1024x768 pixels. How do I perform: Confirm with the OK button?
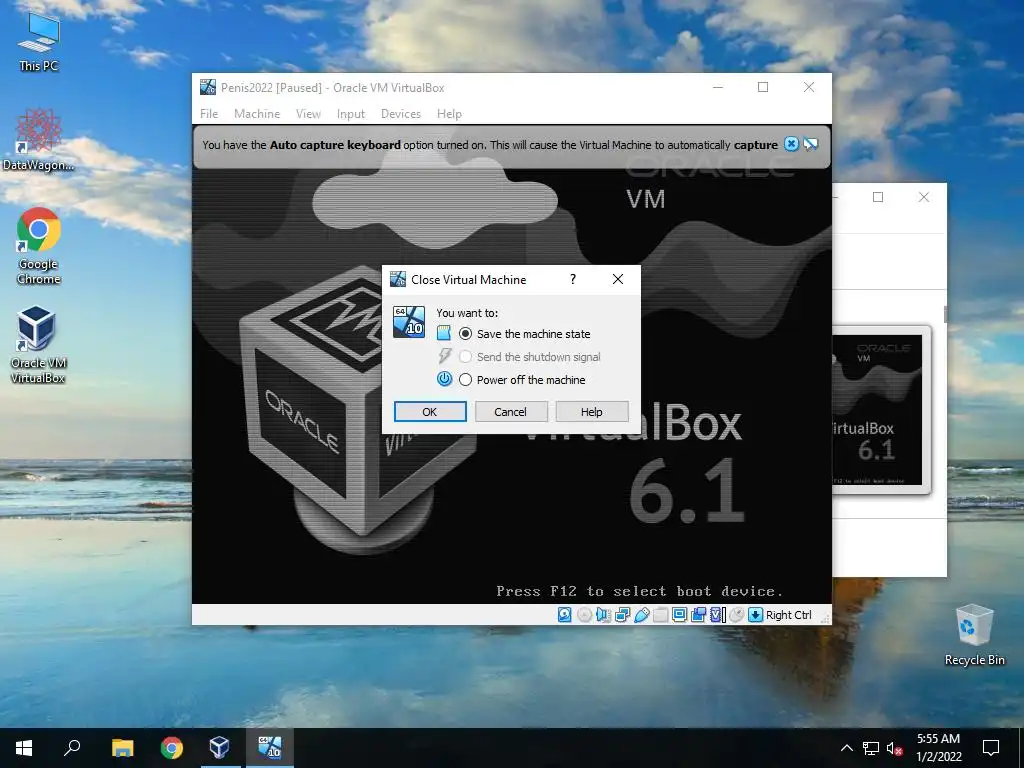430,411
